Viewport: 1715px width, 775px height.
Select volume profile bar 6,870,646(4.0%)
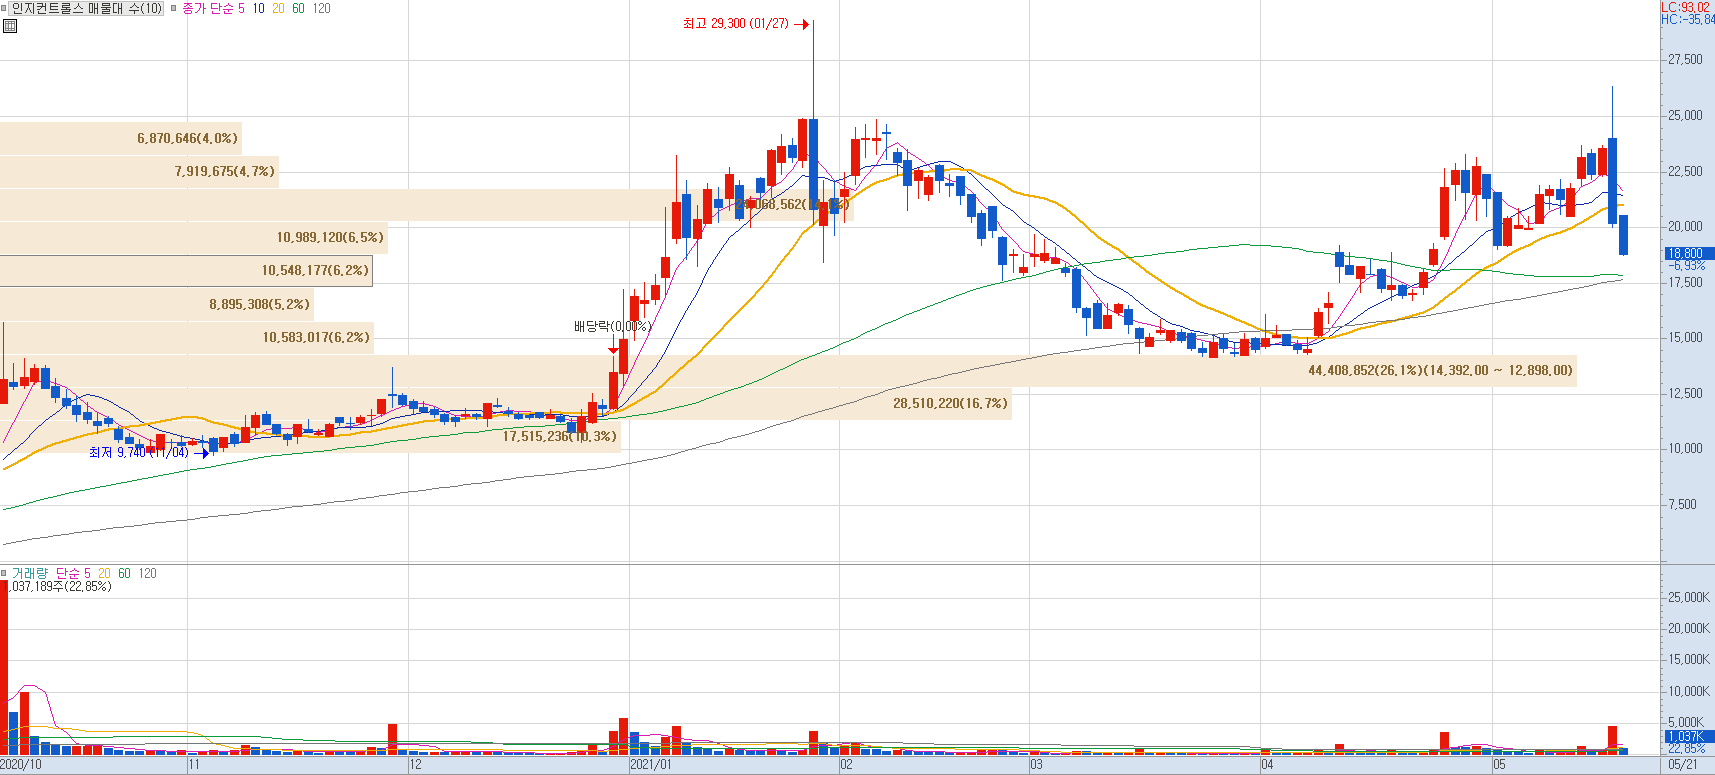point(121,139)
